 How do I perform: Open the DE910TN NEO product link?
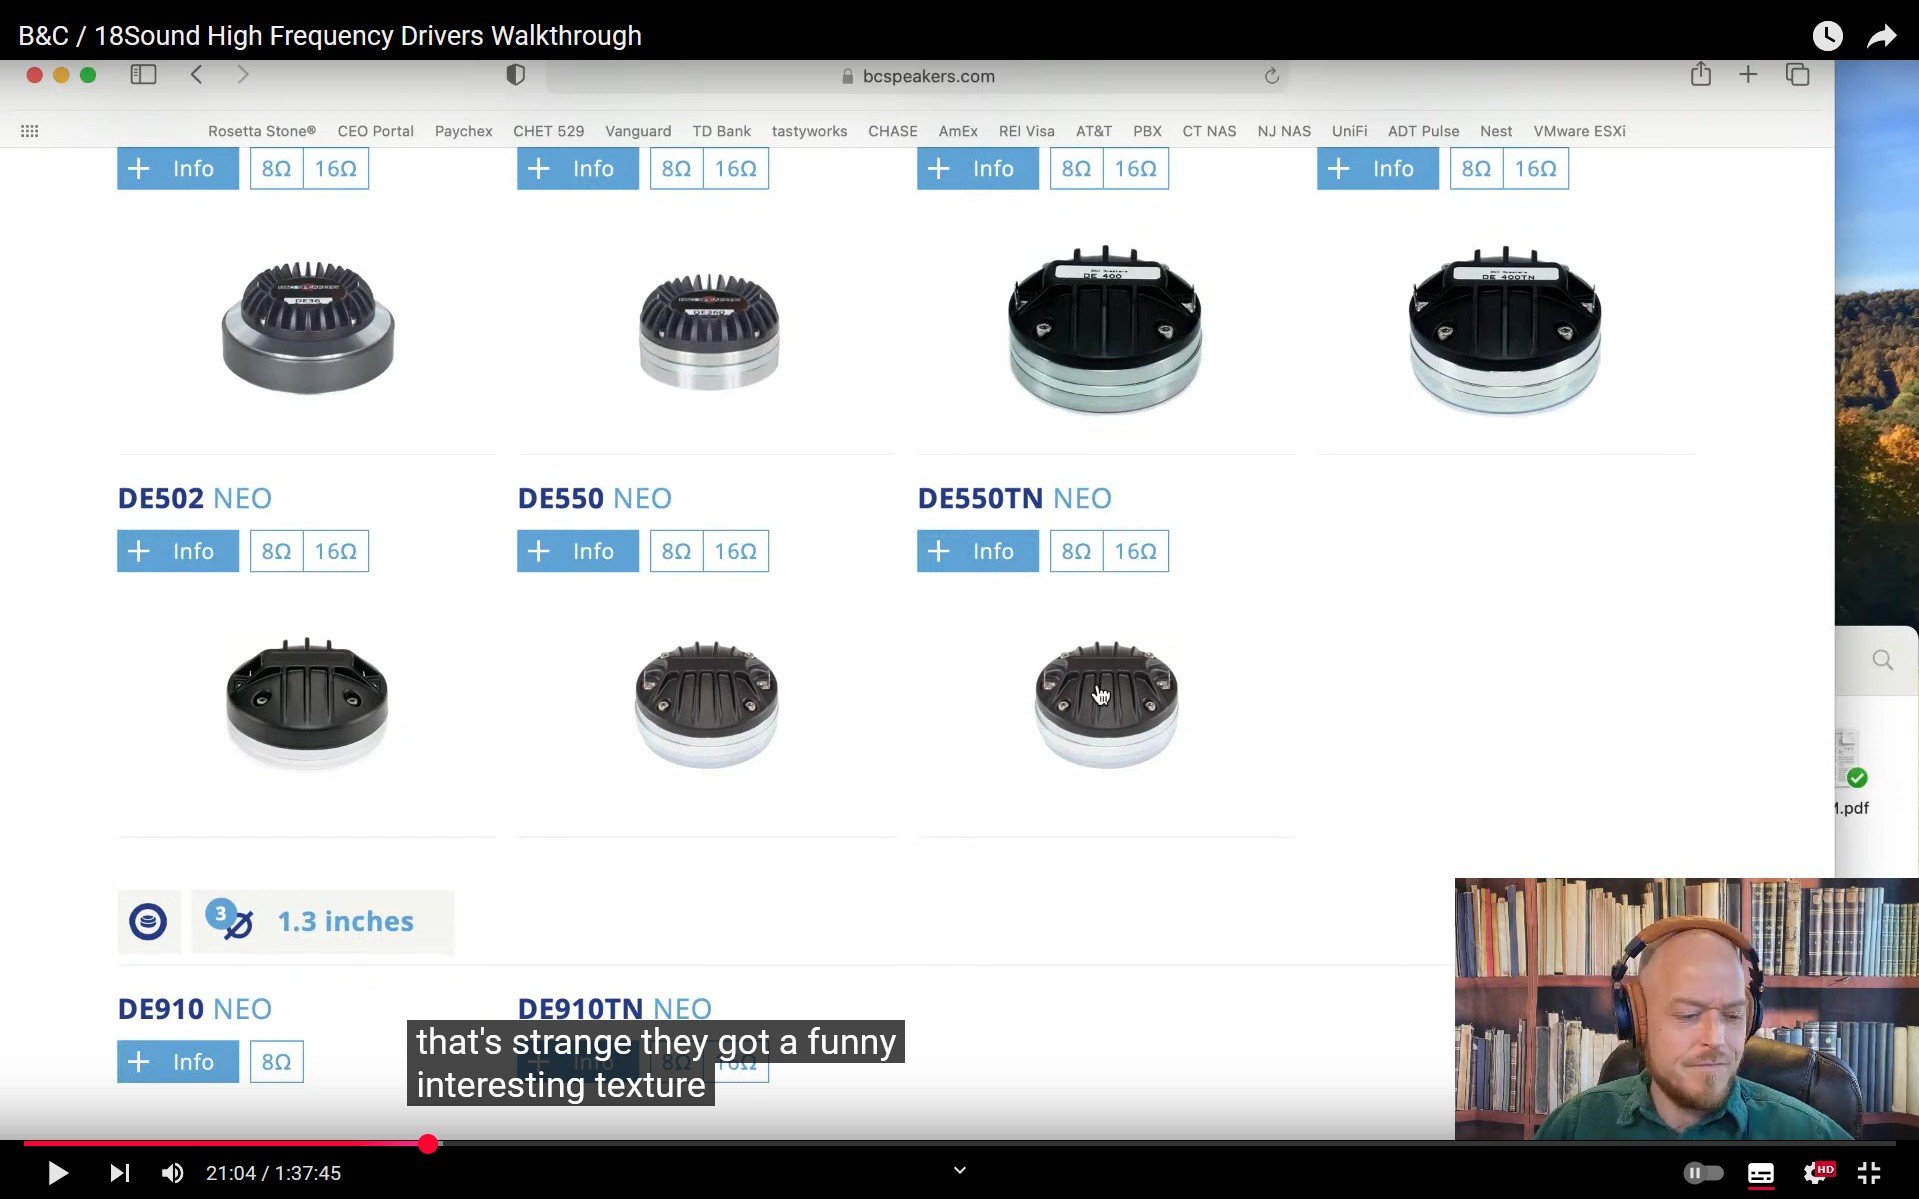tap(615, 1007)
